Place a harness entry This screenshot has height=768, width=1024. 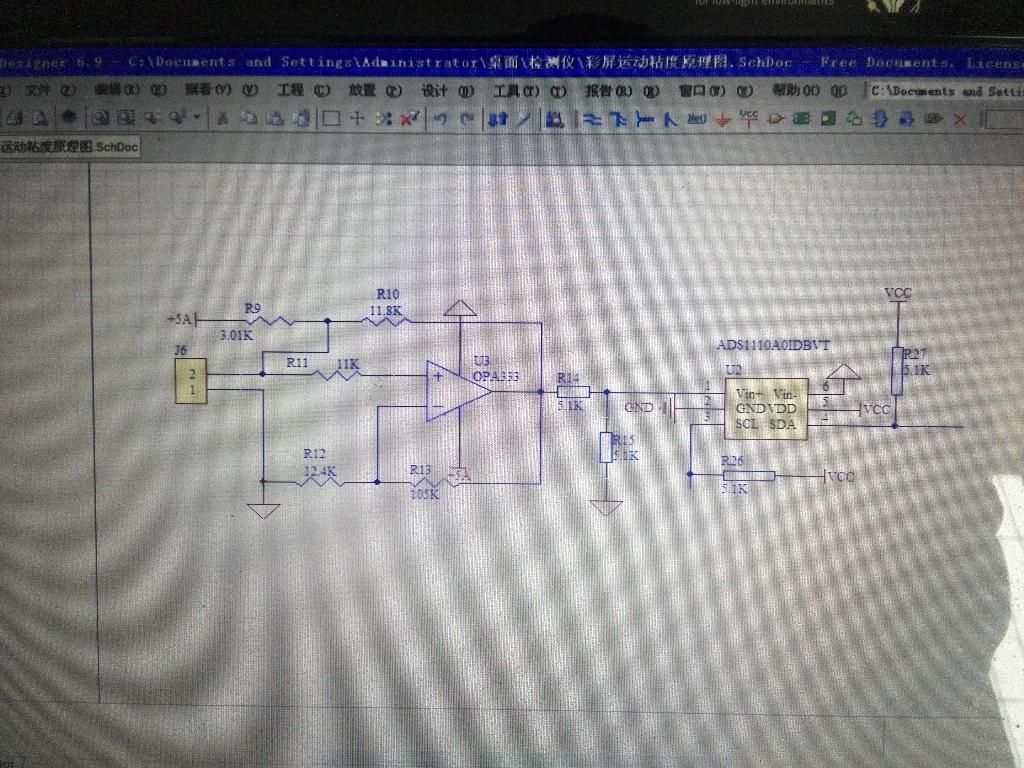point(906,120)
